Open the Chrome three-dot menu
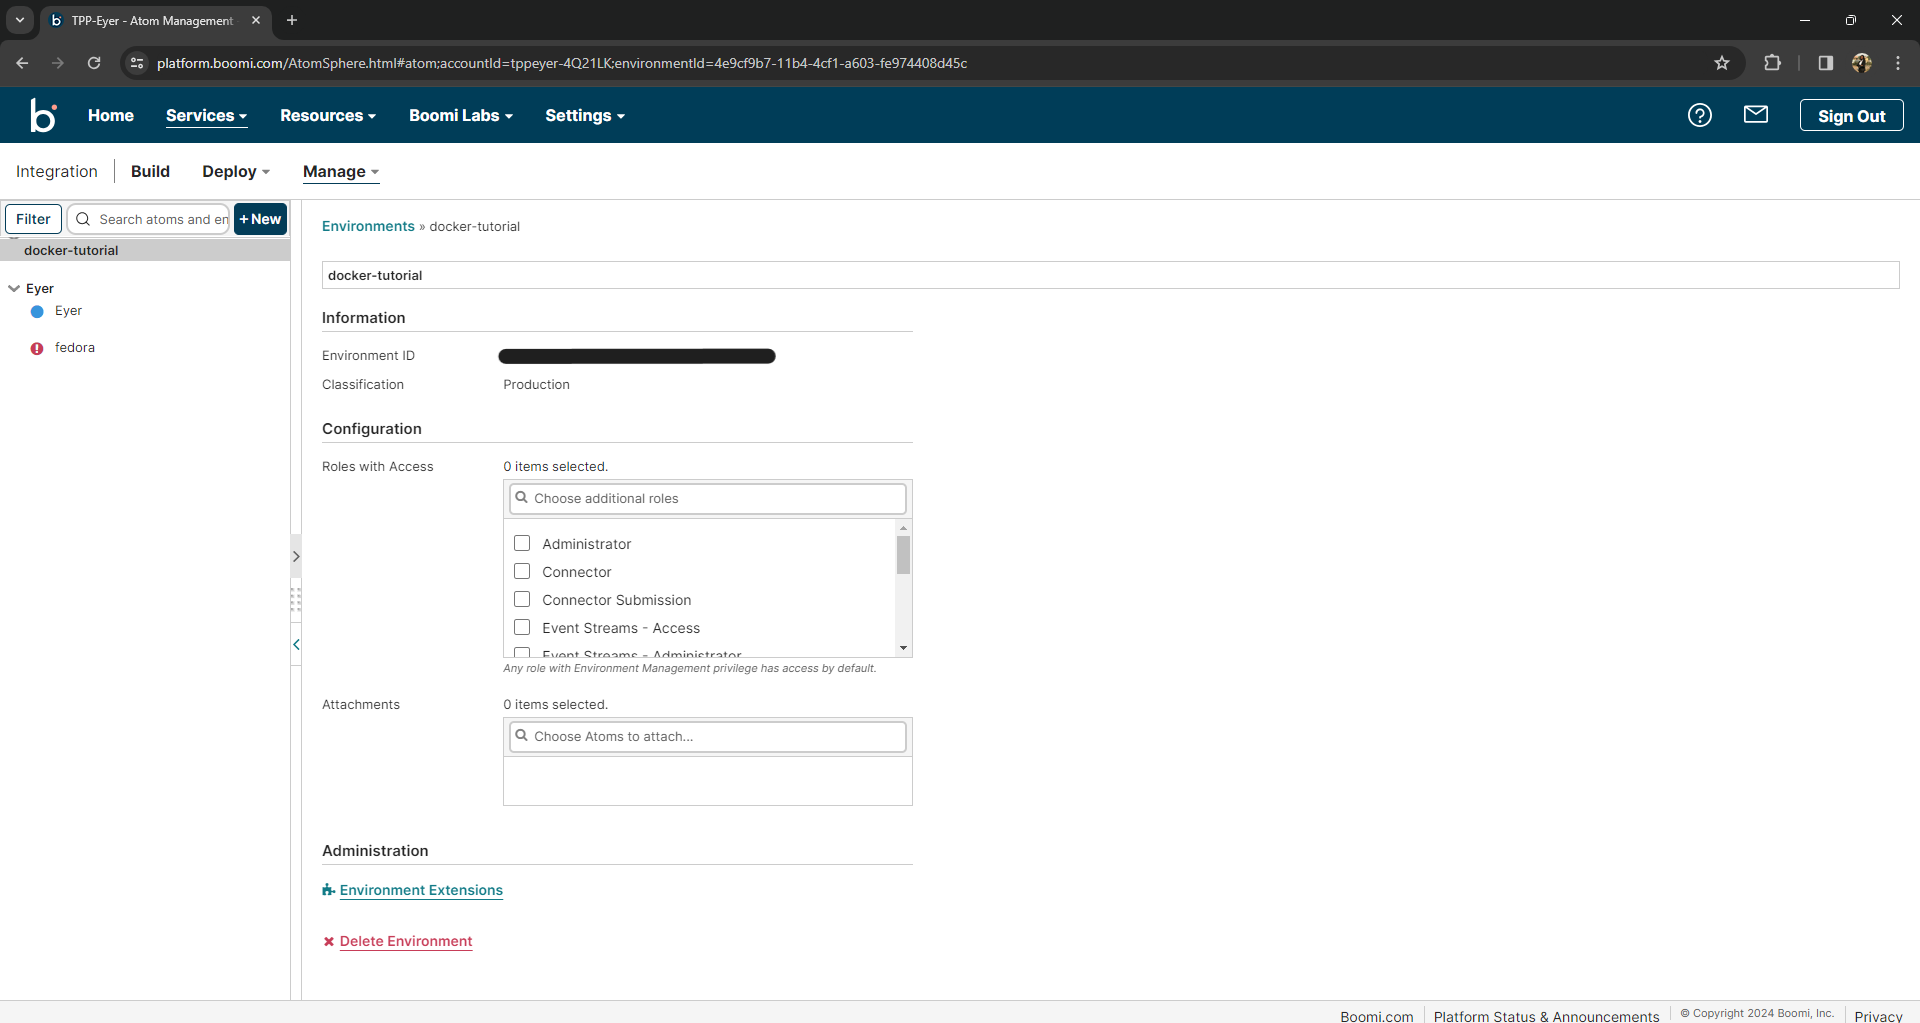The image size is (1920, 1023). pos(1898,63)
